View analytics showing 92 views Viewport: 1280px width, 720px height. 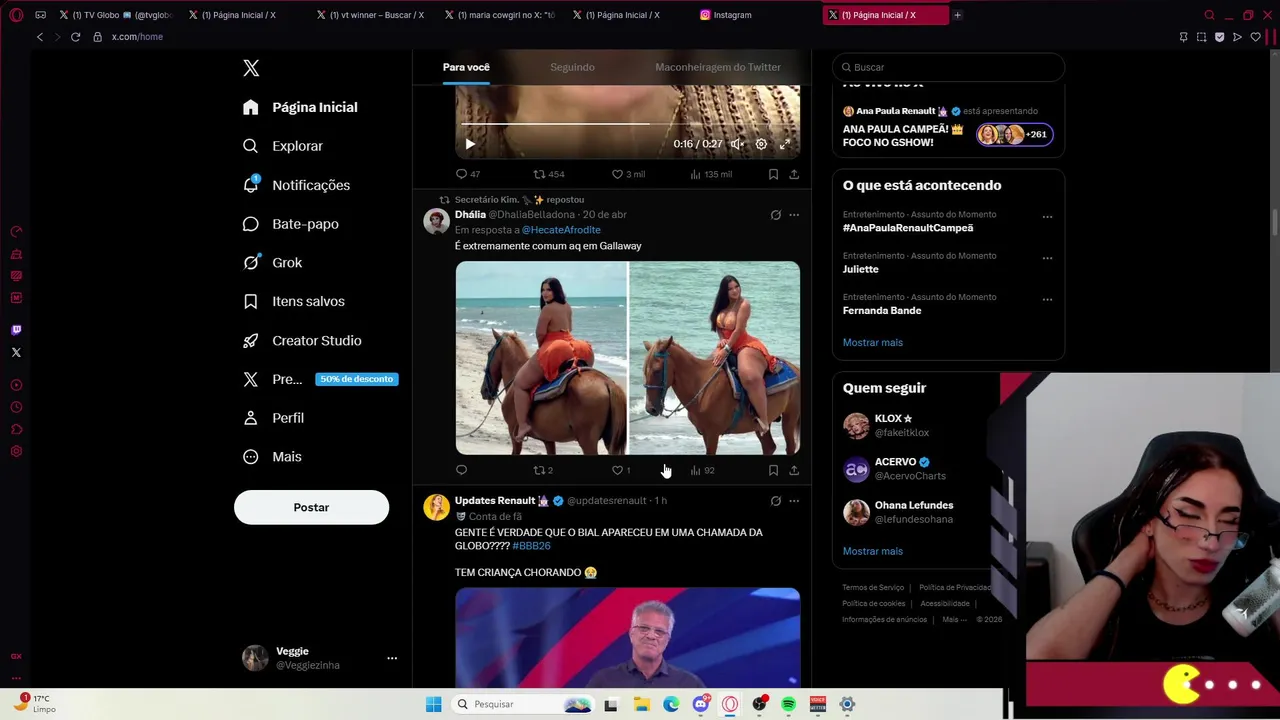point(702,470)
